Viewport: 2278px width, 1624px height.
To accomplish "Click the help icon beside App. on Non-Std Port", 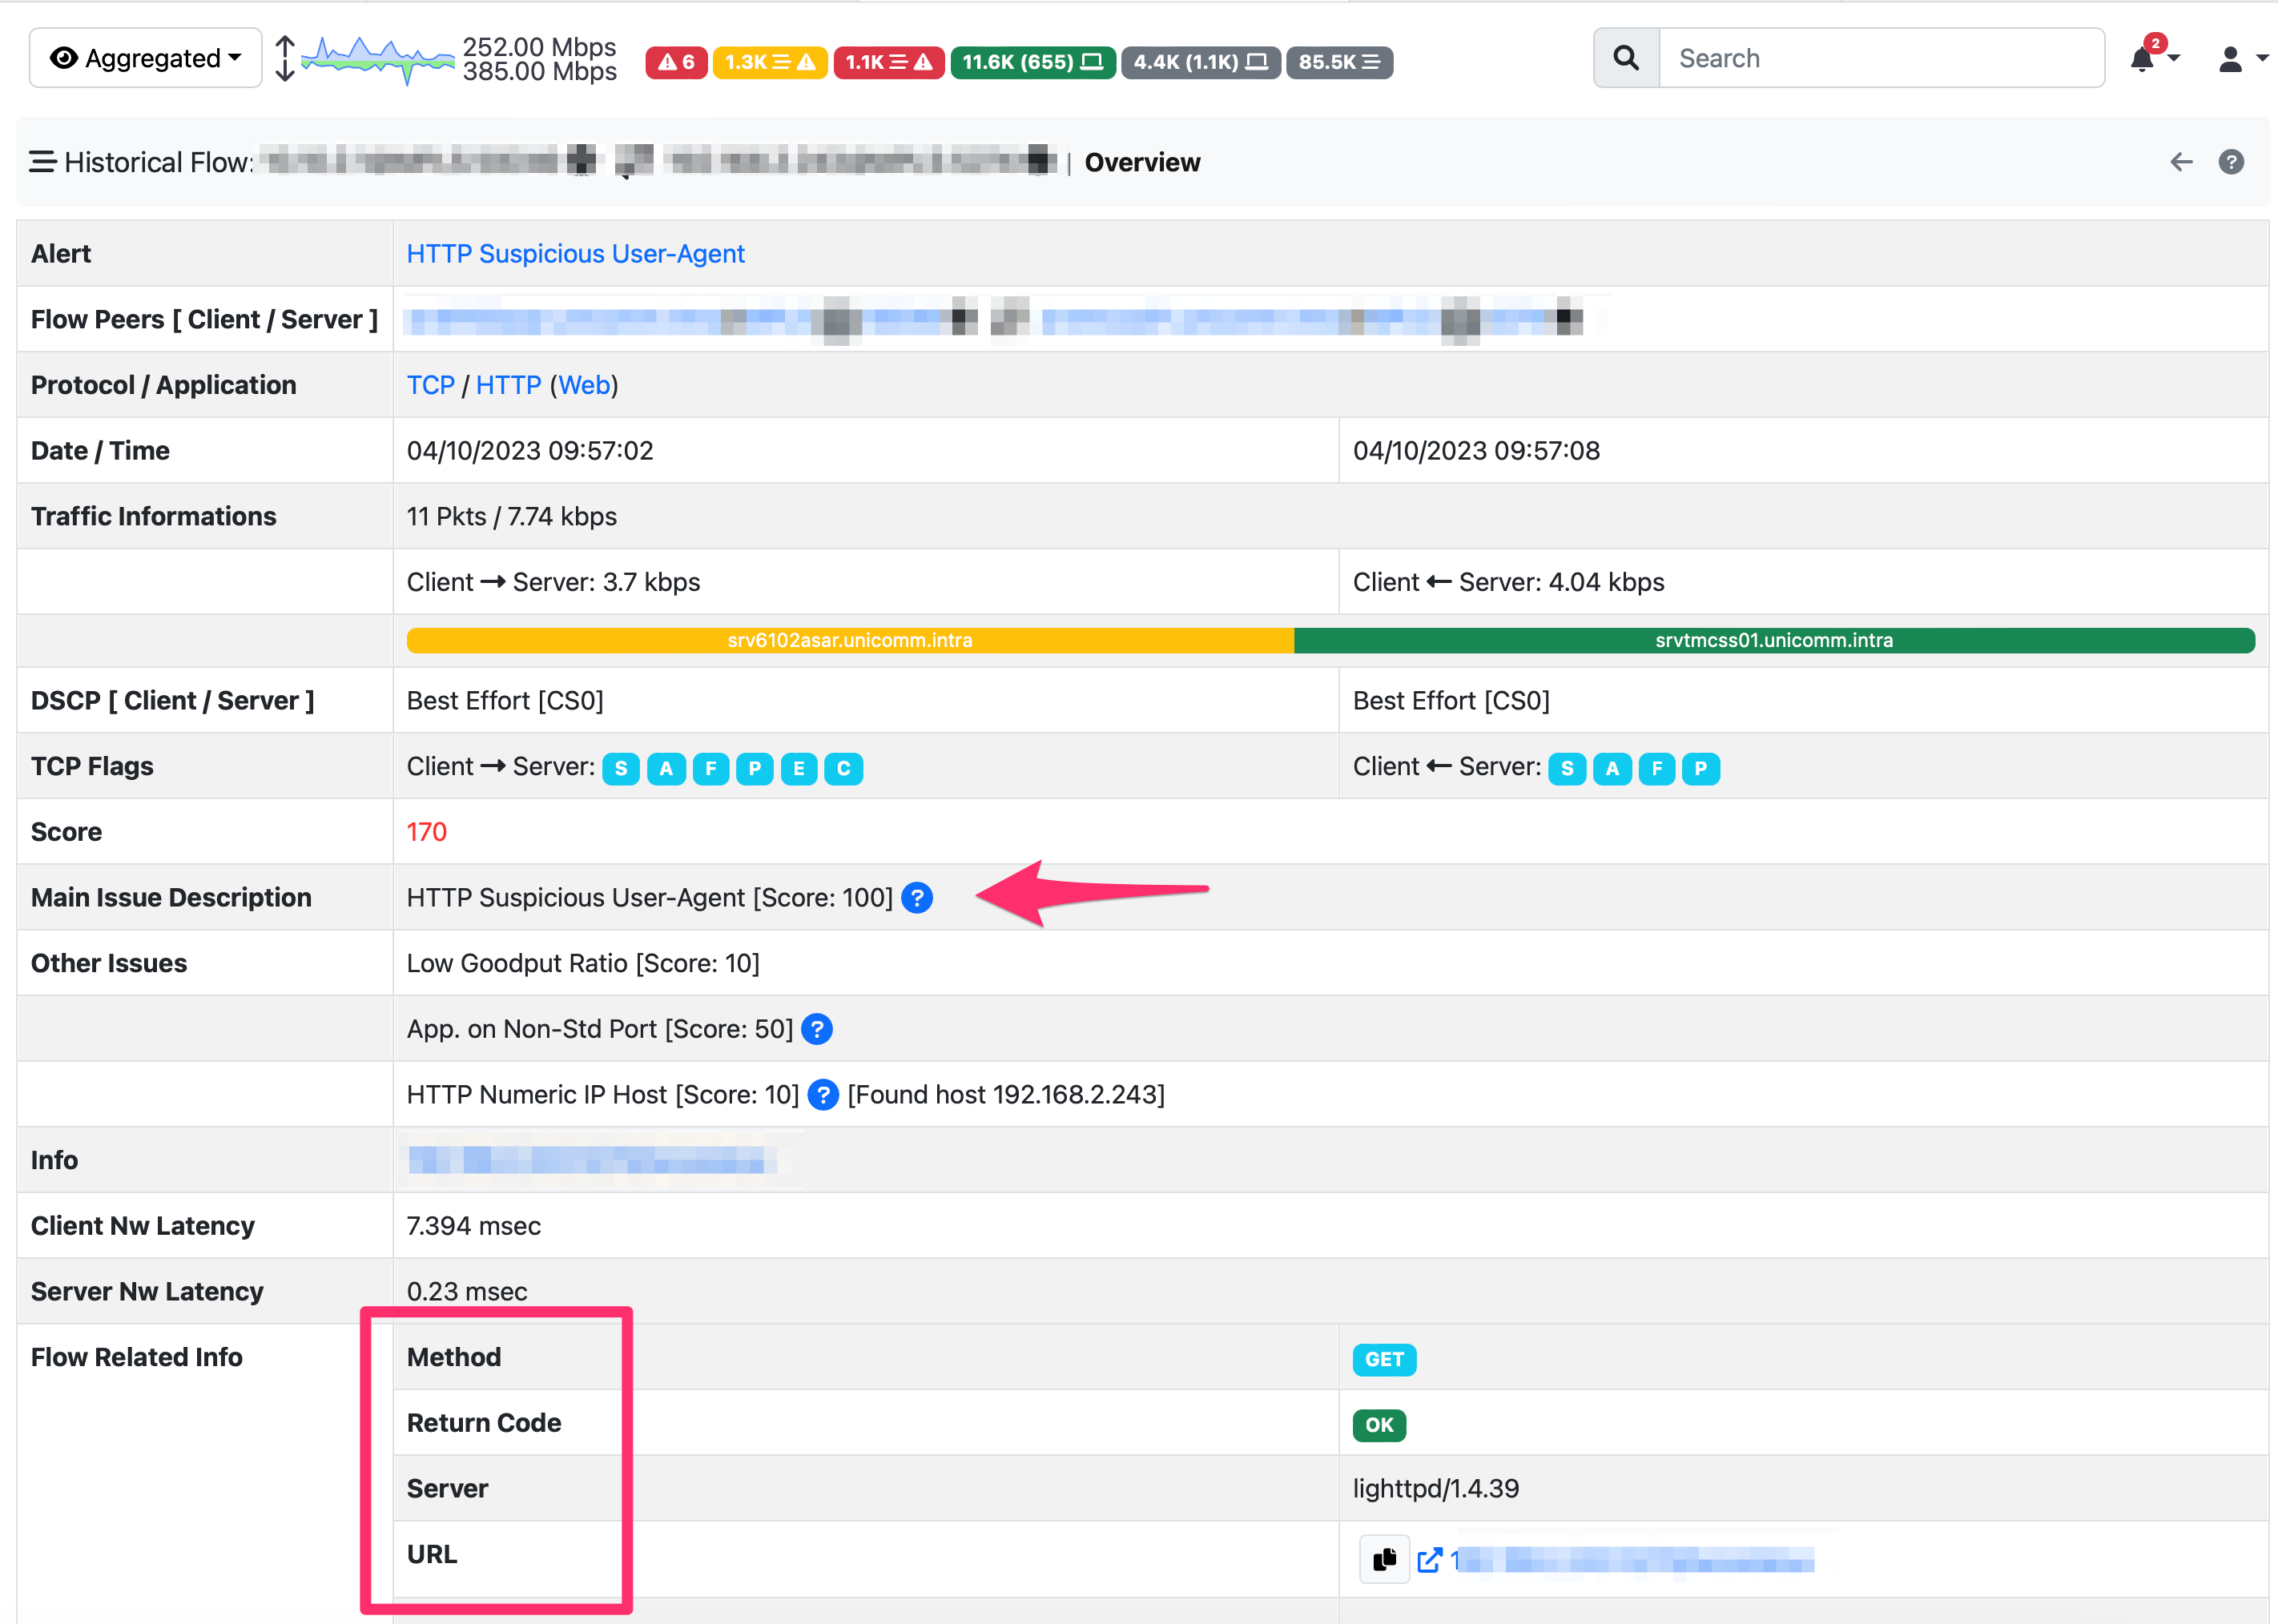I will [817, 1029].
